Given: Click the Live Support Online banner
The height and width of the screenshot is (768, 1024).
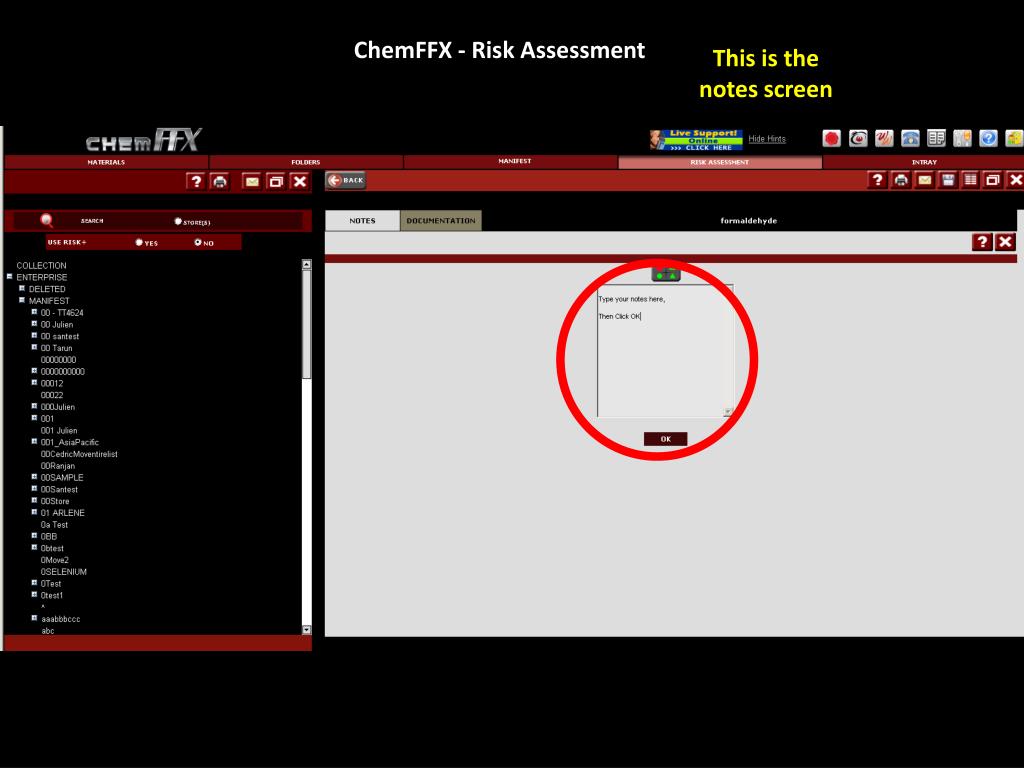Looking at the screenshot, I should pos(696,140).
